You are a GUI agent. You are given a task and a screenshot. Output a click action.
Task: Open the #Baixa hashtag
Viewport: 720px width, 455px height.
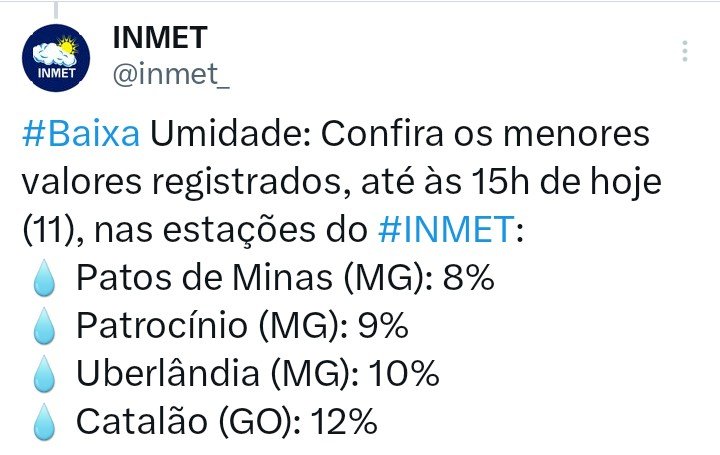[x=83, y=135]
